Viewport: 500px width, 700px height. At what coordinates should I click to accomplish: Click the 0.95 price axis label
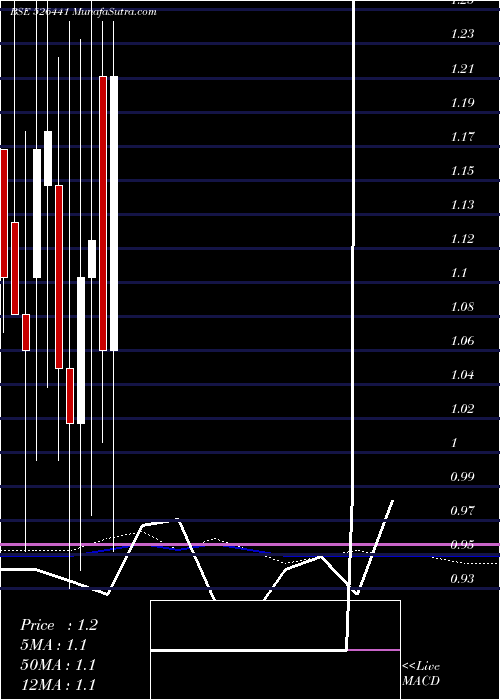click(x=462, y=544)
